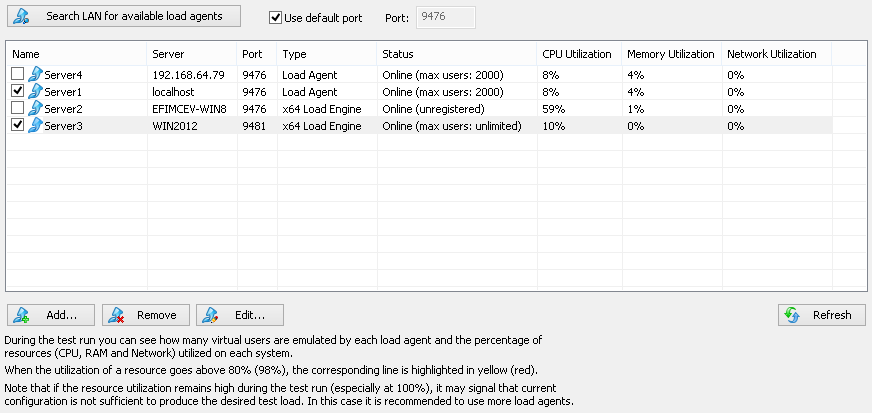The height and width of the screenshot is (413, 872).
Task: Click the Server3 load engine icon
Action: 35,126
